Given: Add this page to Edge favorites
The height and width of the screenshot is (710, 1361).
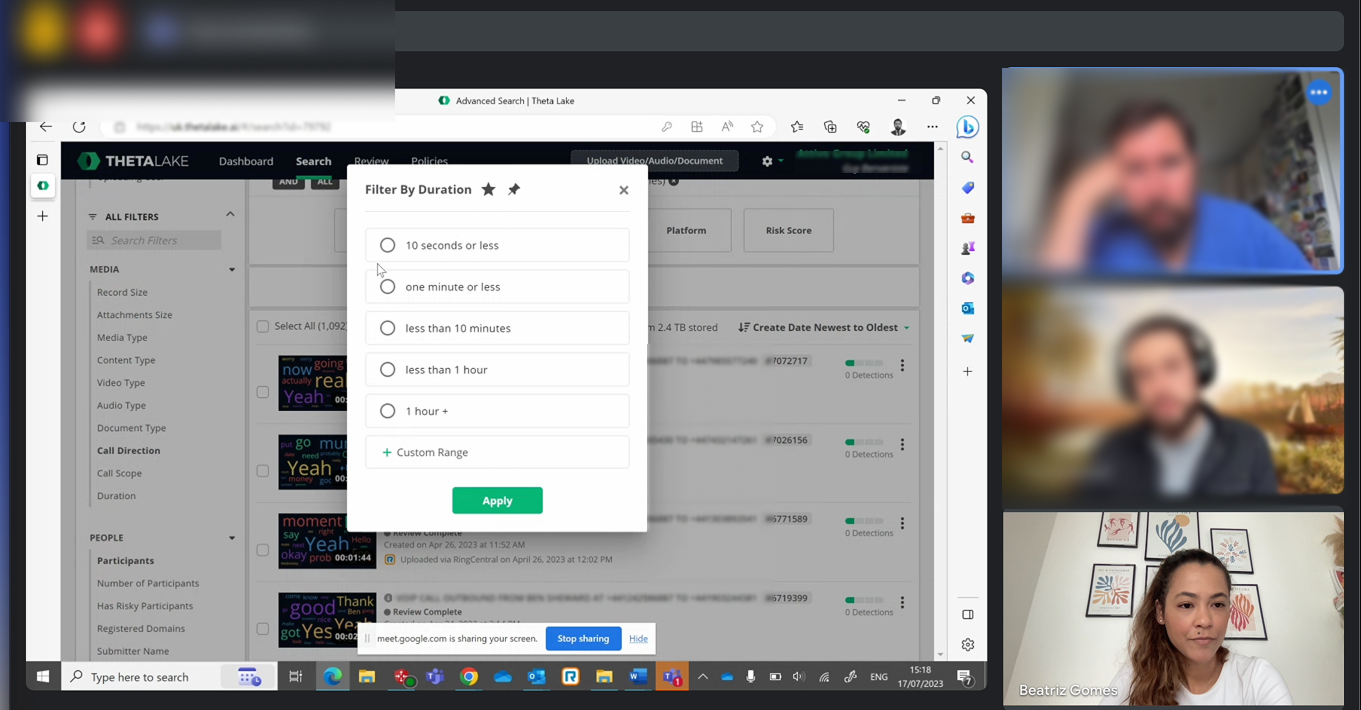Looking at the screenshot, I should tap(757, 127).
